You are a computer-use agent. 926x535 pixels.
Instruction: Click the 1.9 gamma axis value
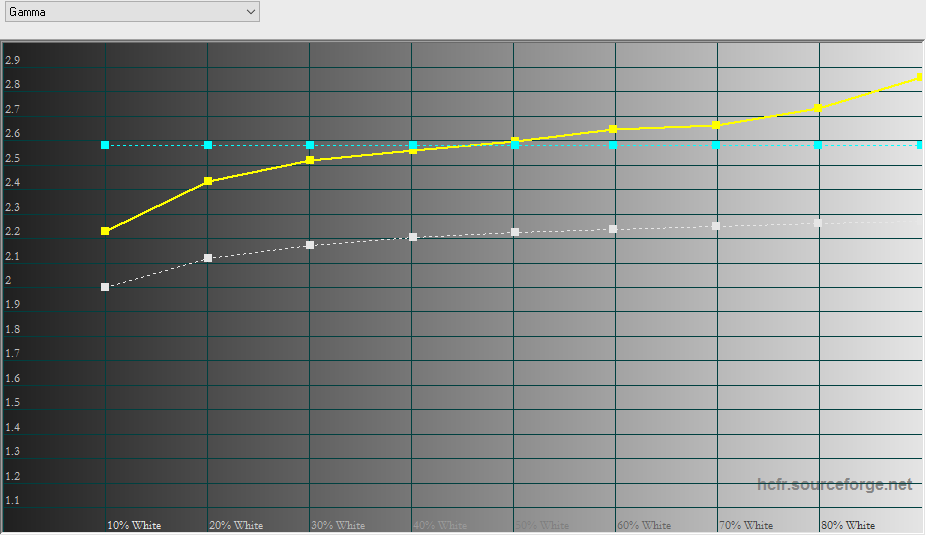(x=12, y=304)
